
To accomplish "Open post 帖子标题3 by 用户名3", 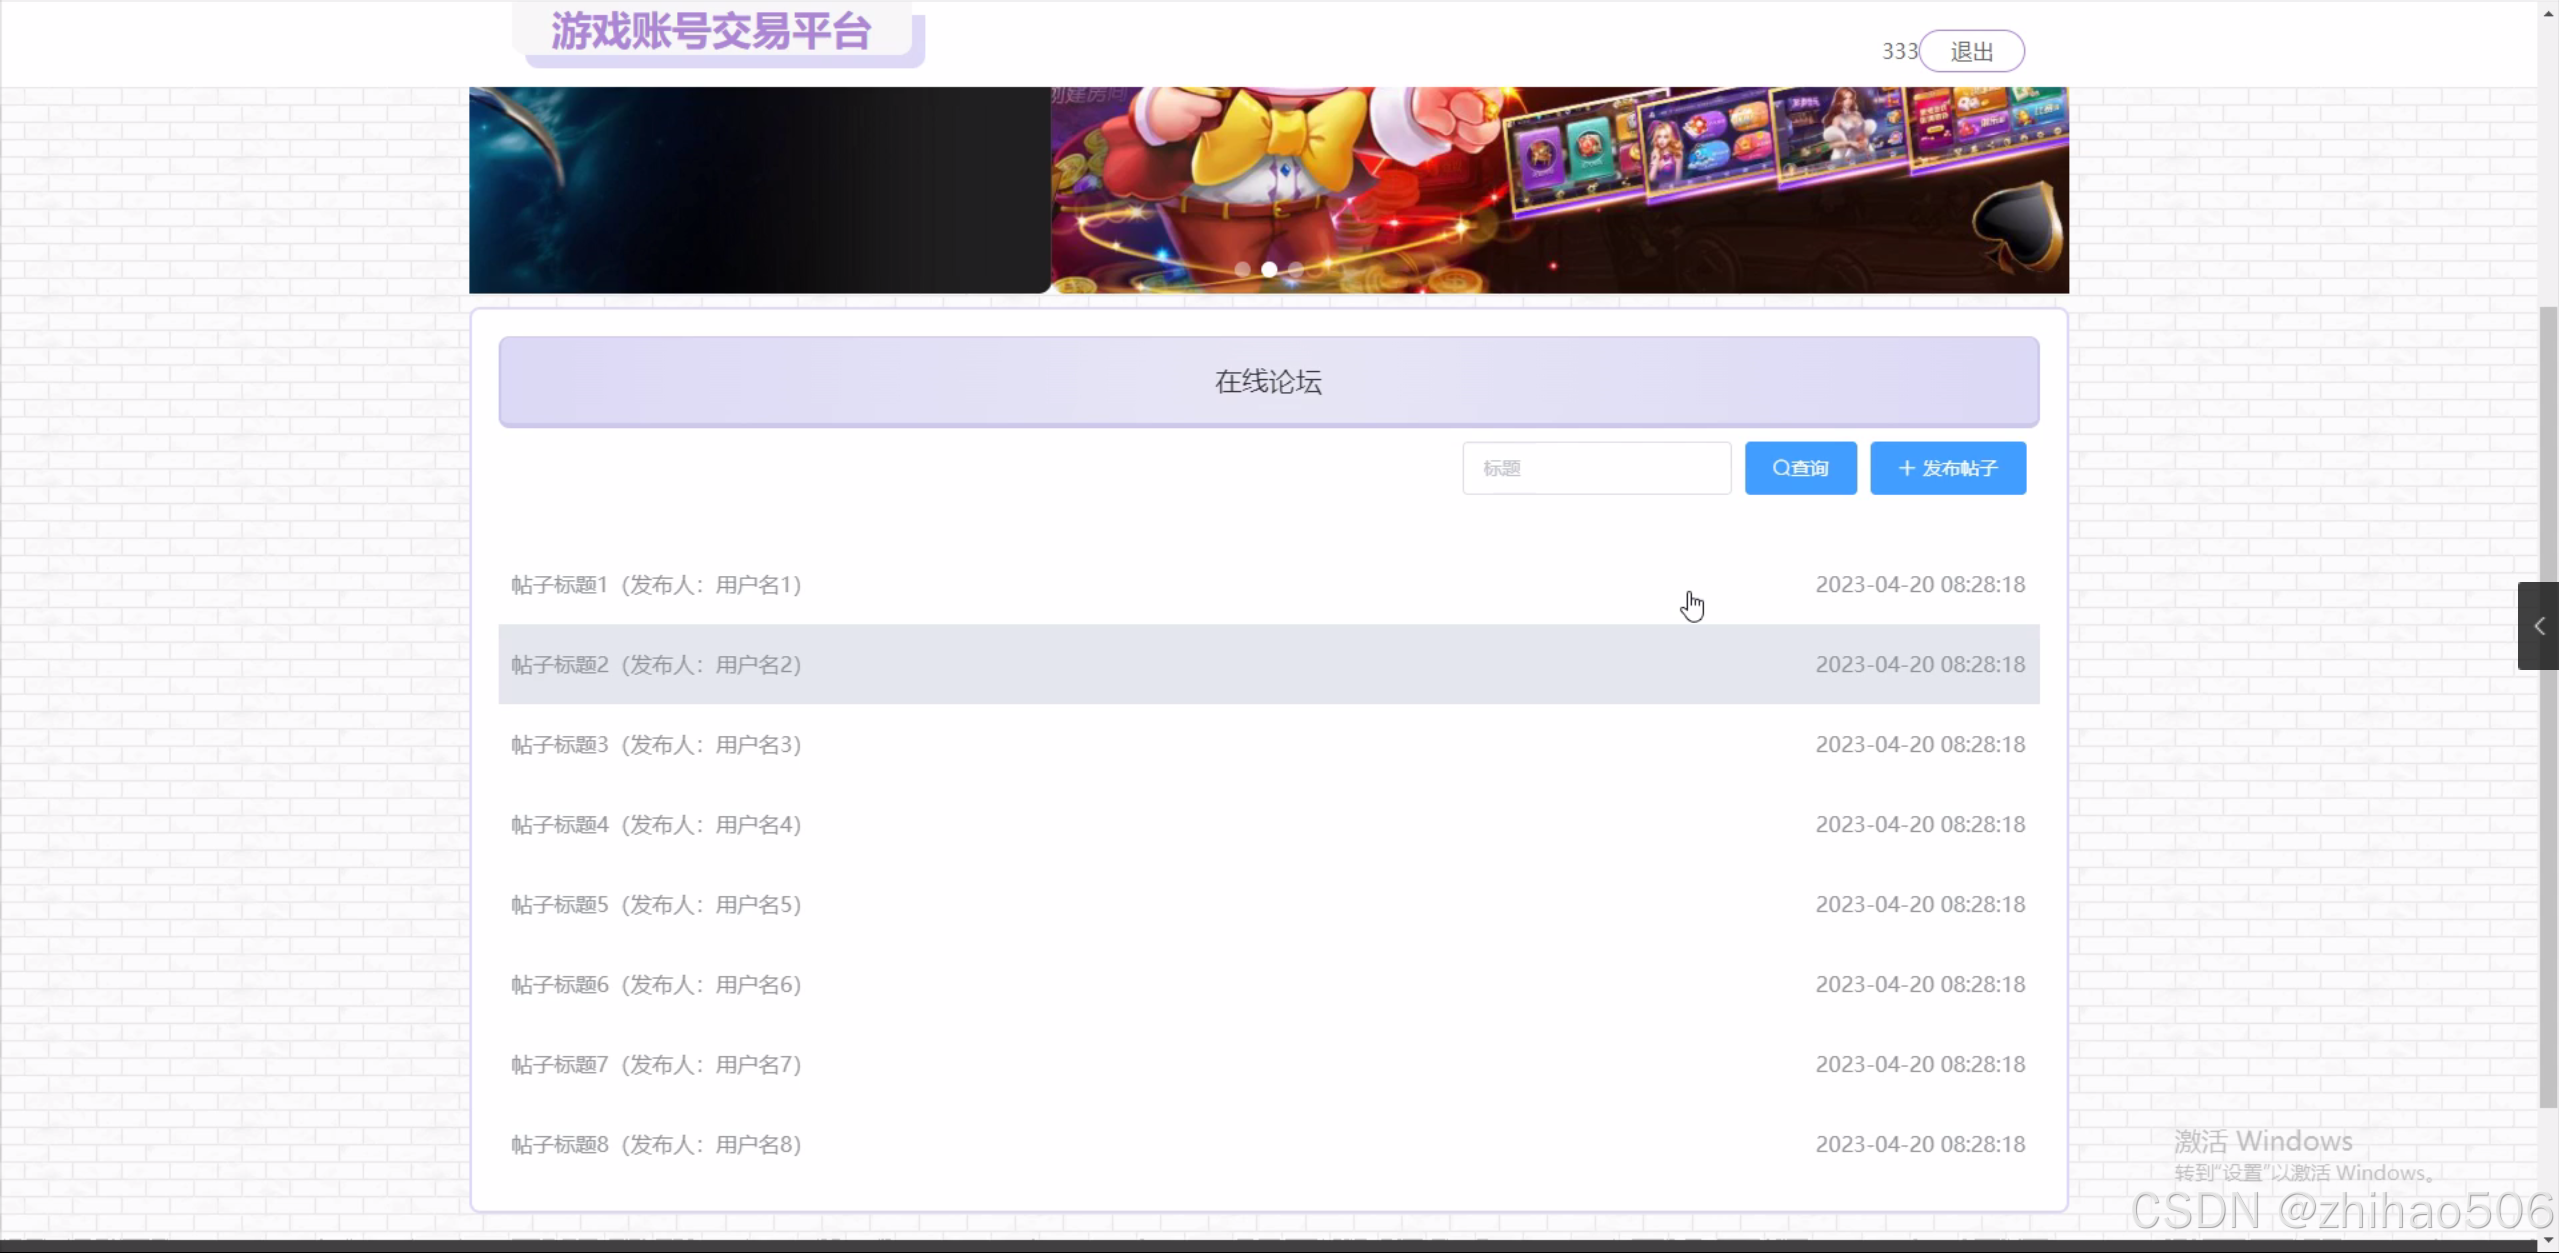I will point(656,745).
